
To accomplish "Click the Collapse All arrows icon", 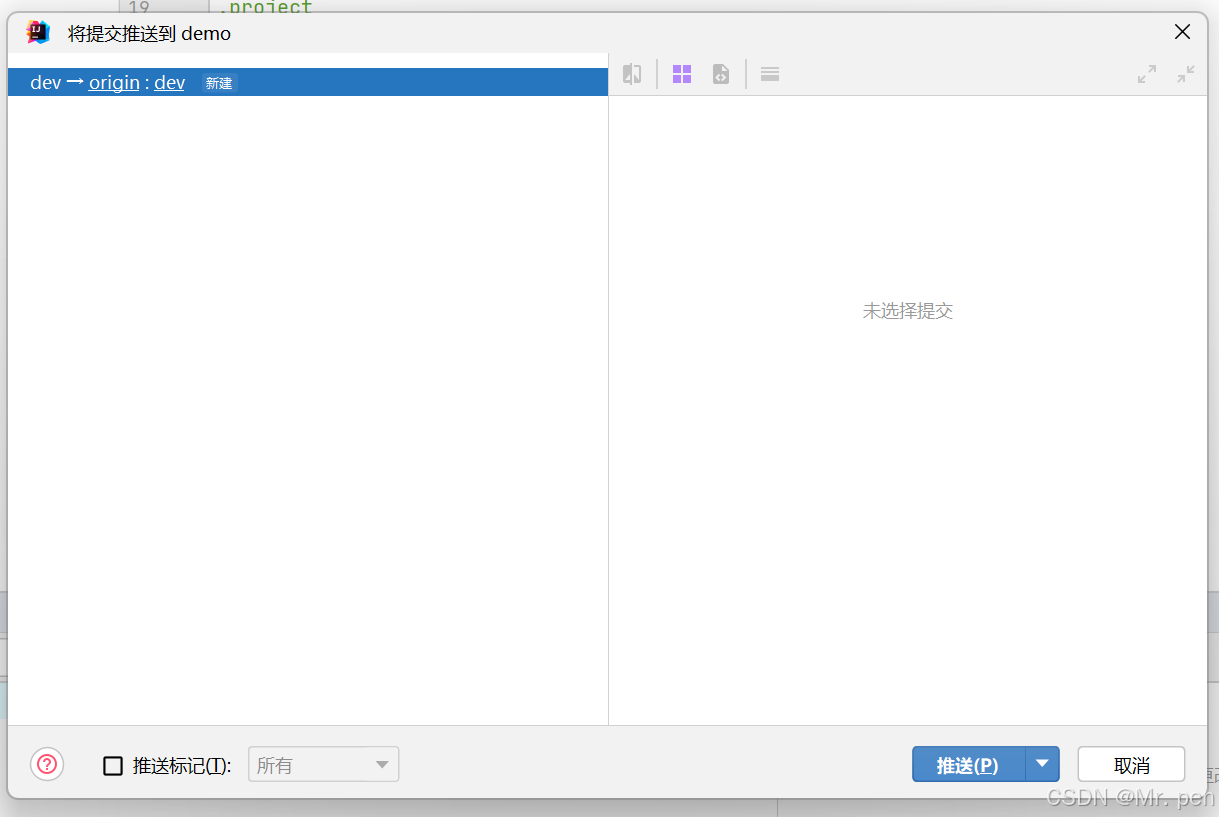I will [x=1186, y=74].
